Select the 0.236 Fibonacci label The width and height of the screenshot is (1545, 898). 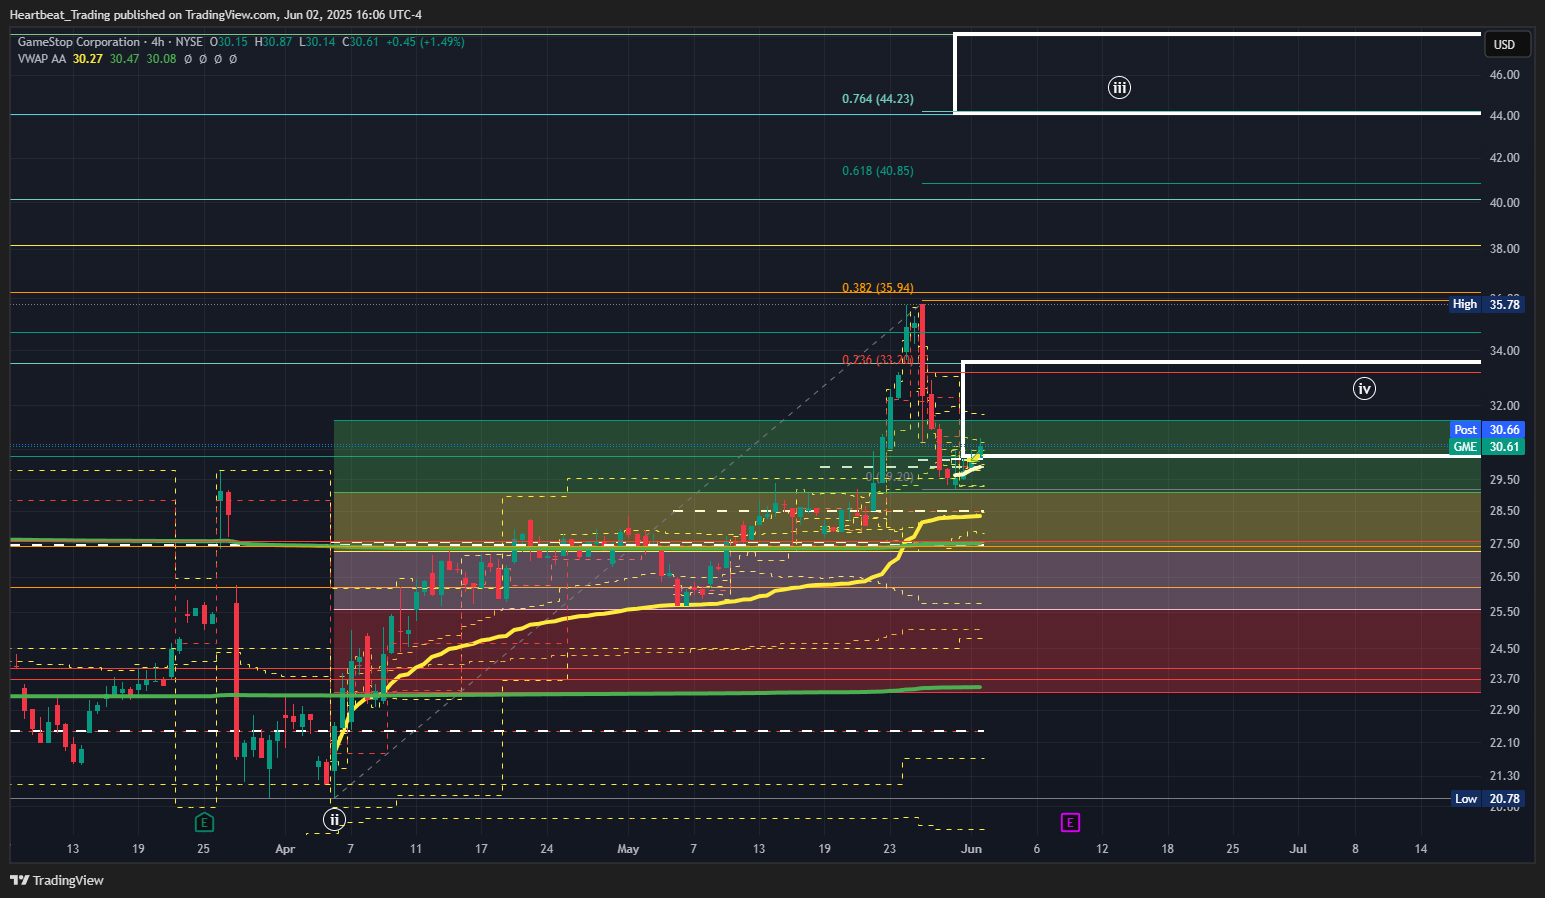pyautogui.click(x=877, y=360)
